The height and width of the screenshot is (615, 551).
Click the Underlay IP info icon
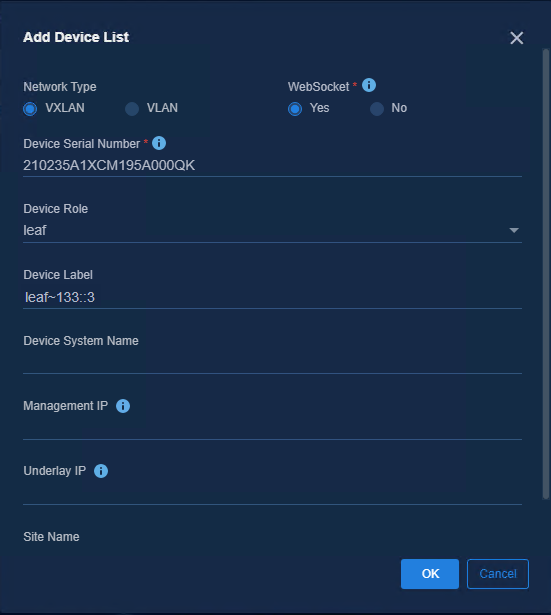click(x=101, y=471)
